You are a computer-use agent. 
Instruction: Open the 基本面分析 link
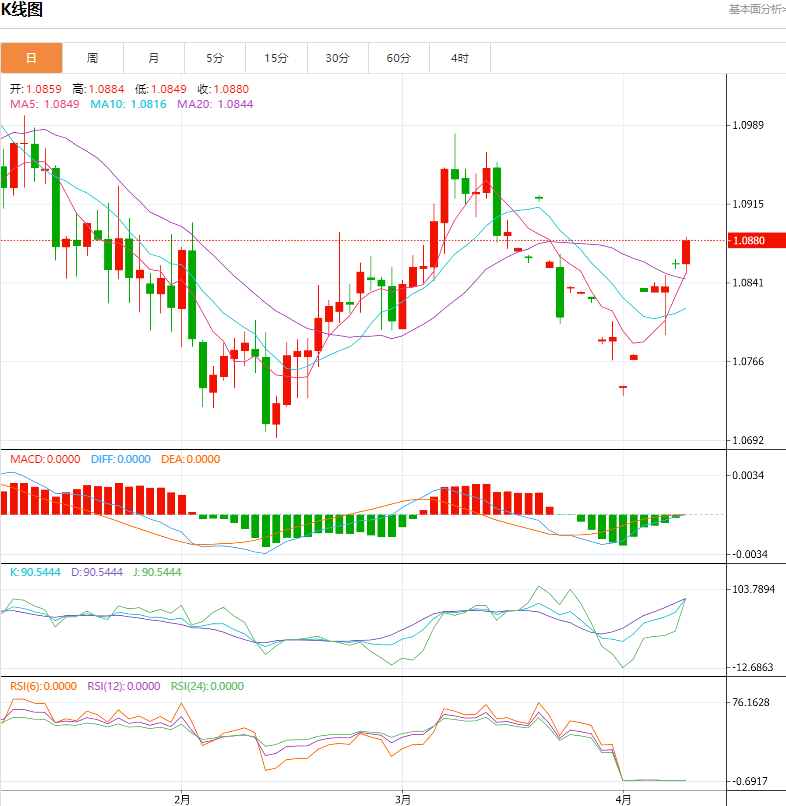(756, 9)
